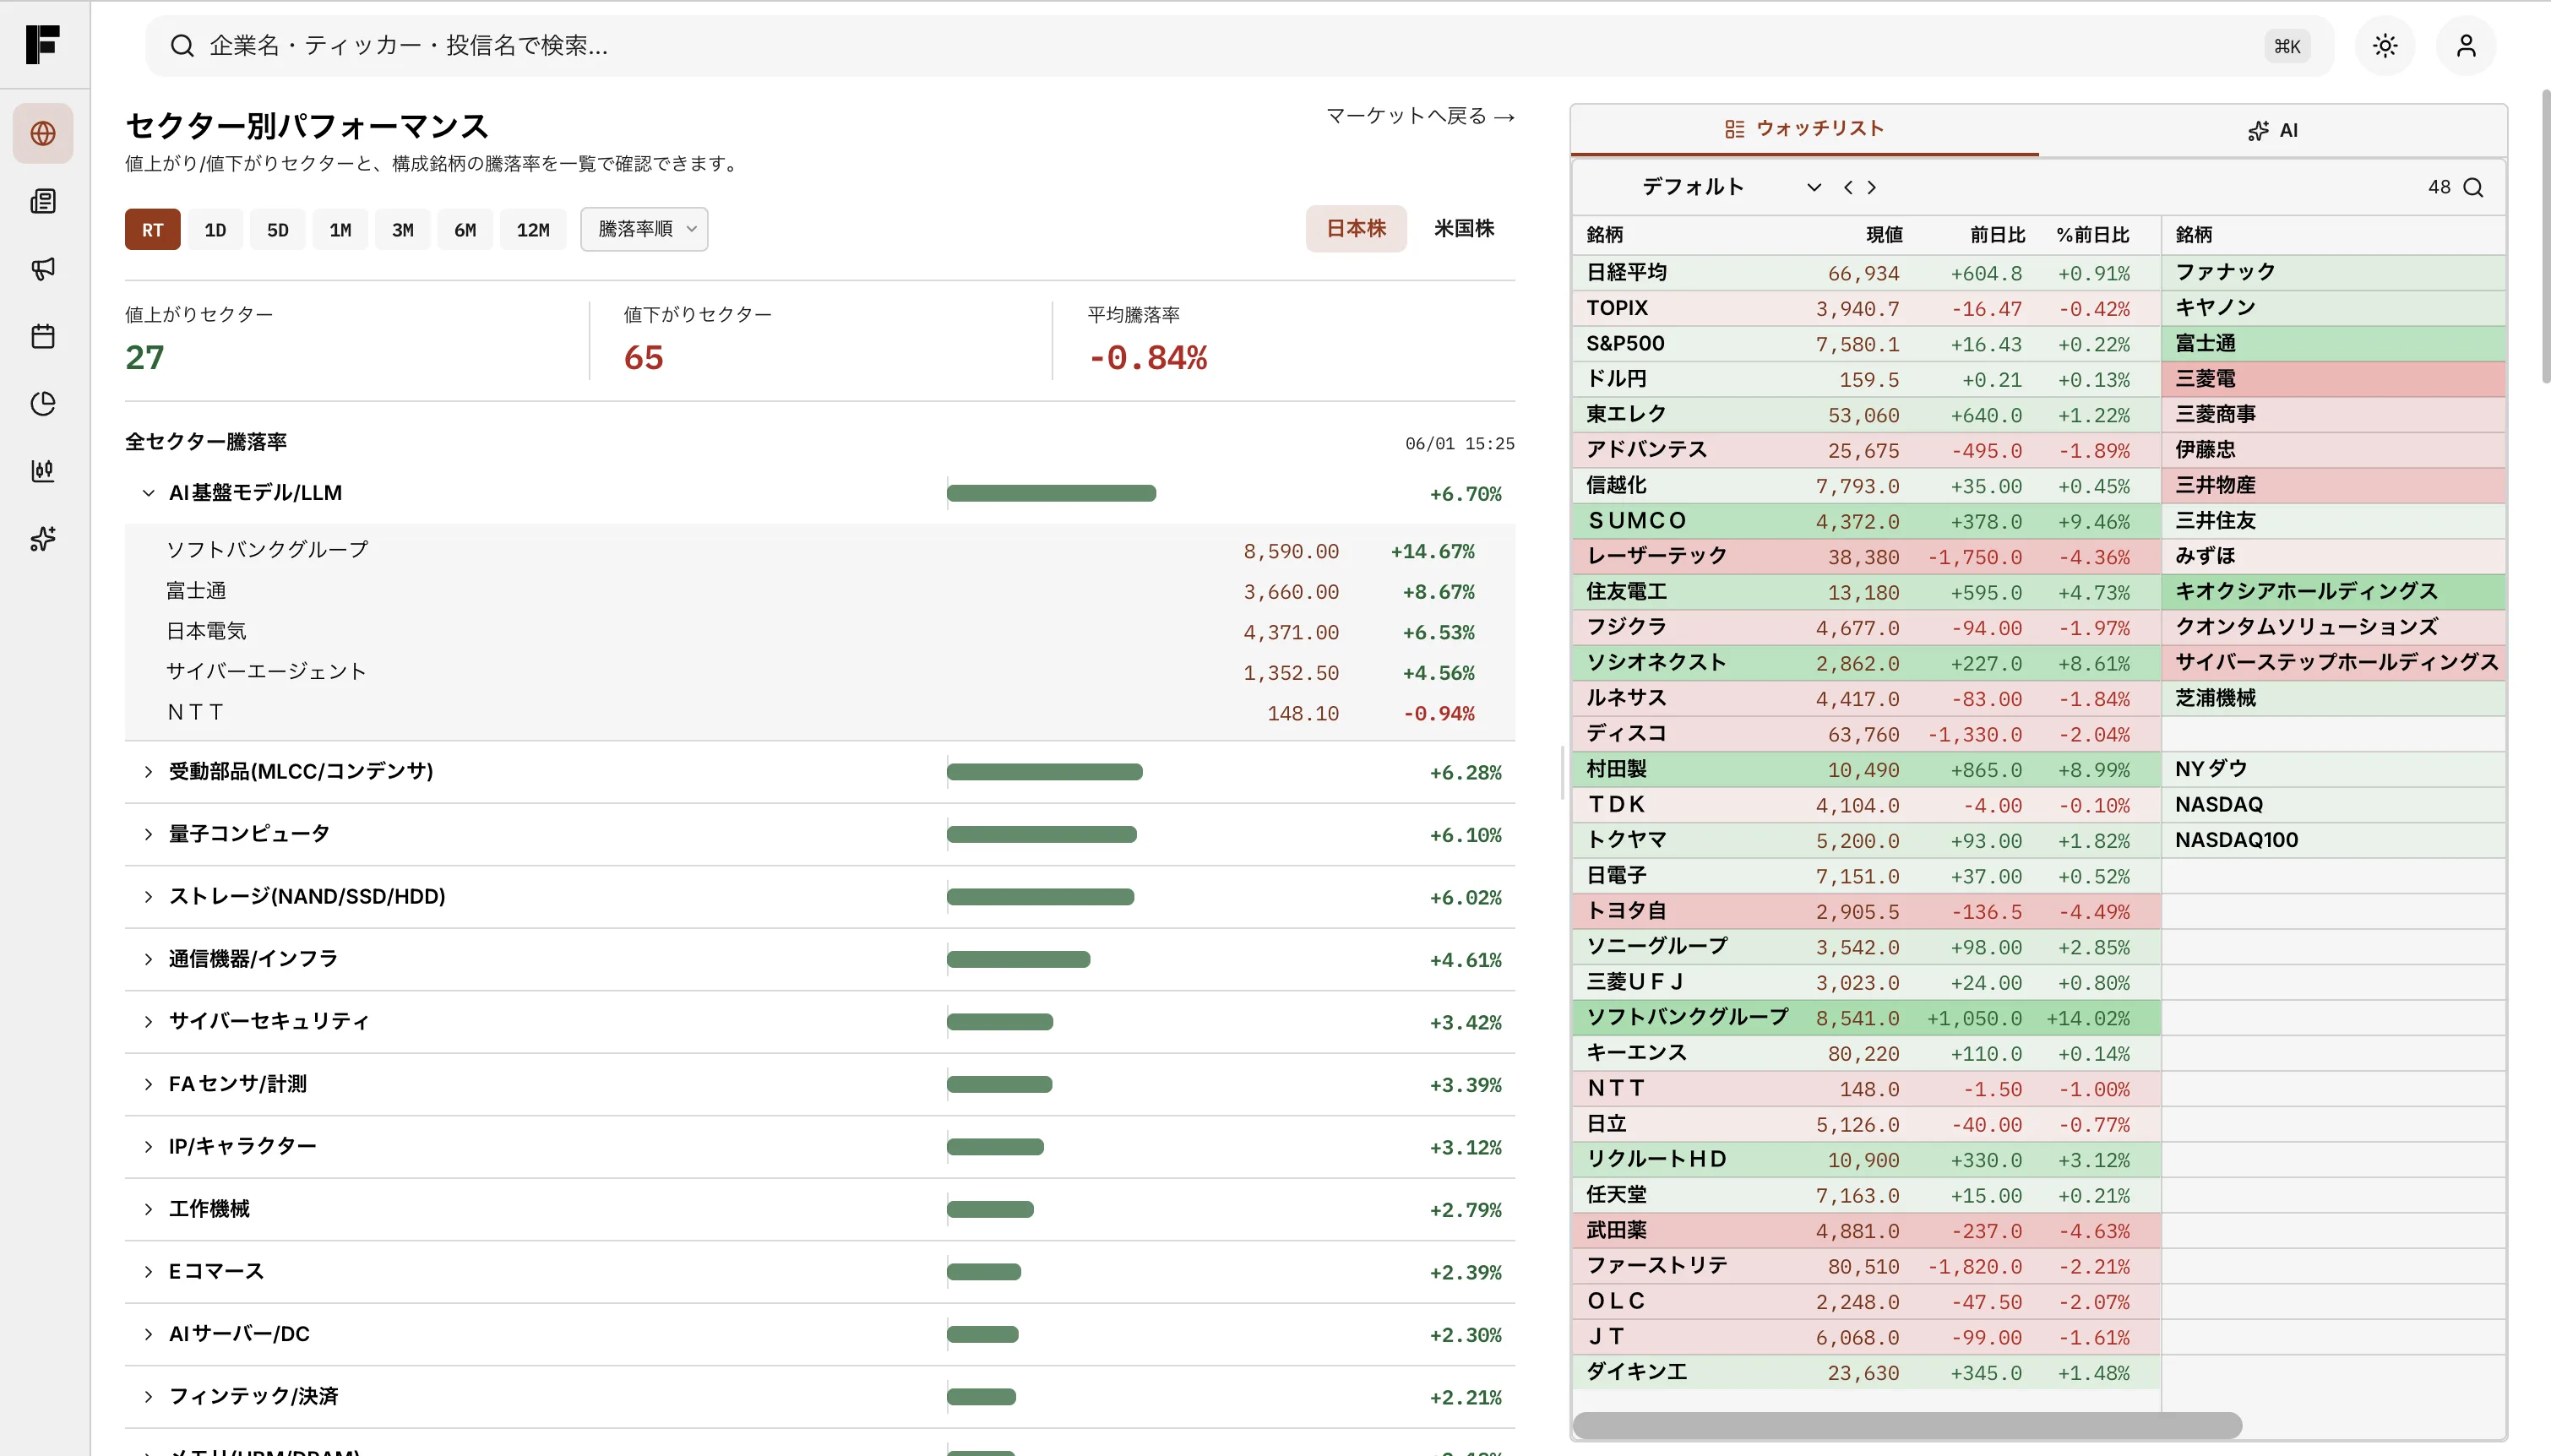Switch to the AI tab
The image size is (2551, 1456).
(2273, 130)
